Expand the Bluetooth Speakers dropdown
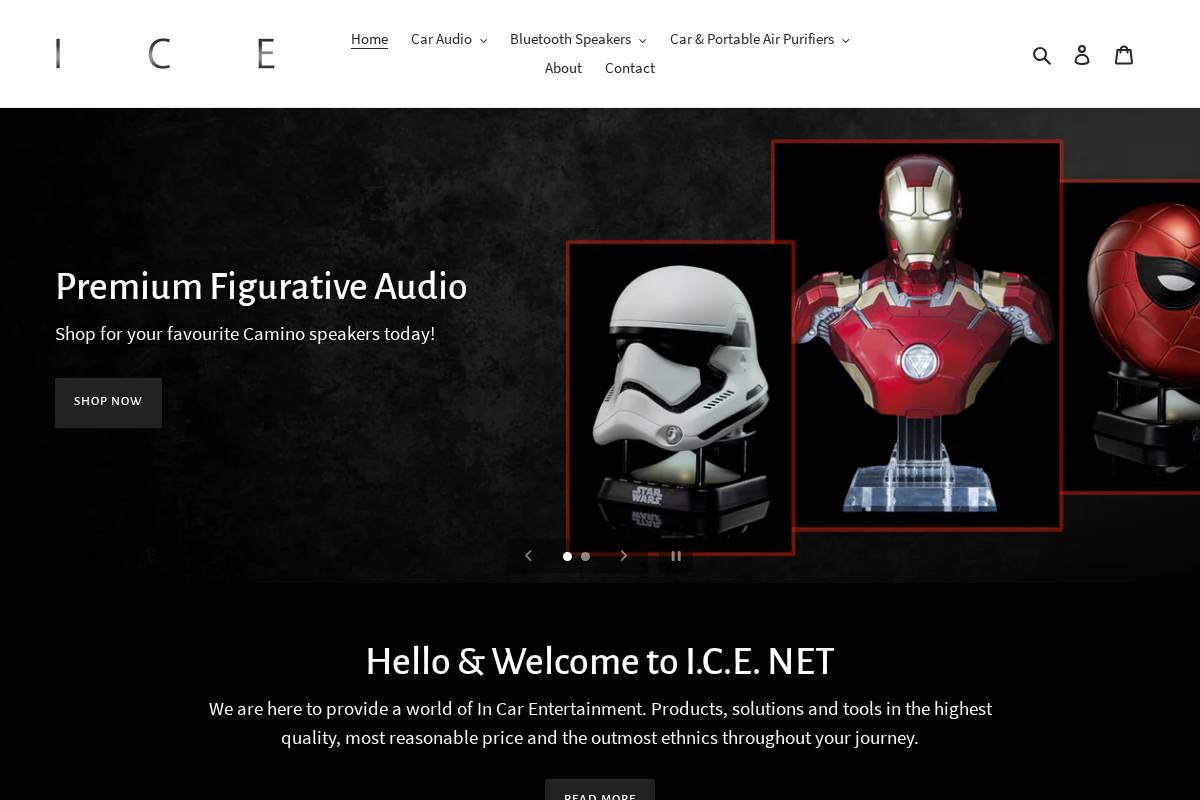 coord(578,39)
